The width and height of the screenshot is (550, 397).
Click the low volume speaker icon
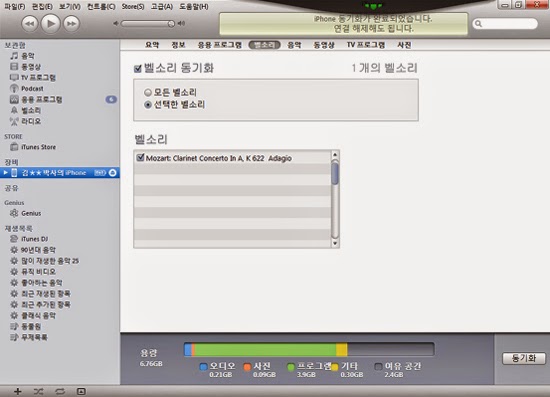(x=116, y=23)
